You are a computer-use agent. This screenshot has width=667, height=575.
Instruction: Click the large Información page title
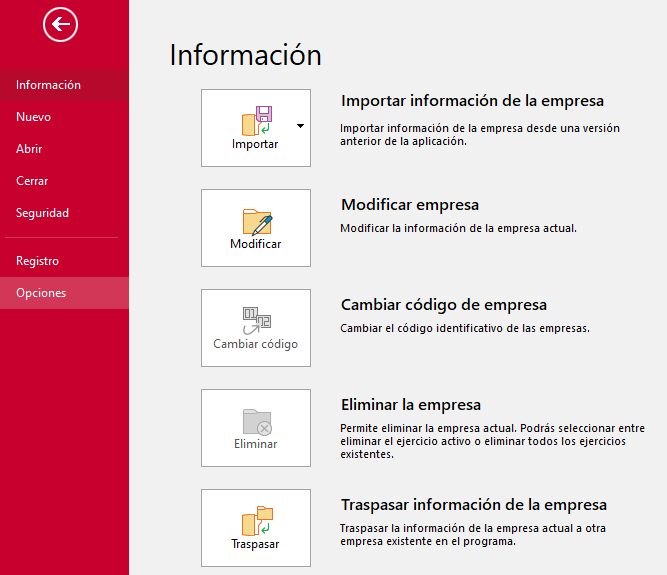[x=245, y=55]
